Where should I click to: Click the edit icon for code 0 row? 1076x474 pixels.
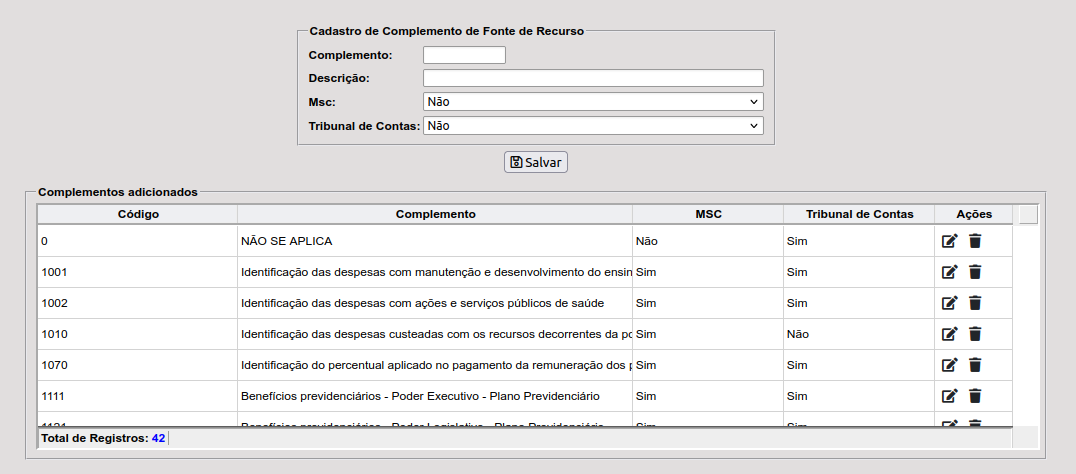[950, 241]
